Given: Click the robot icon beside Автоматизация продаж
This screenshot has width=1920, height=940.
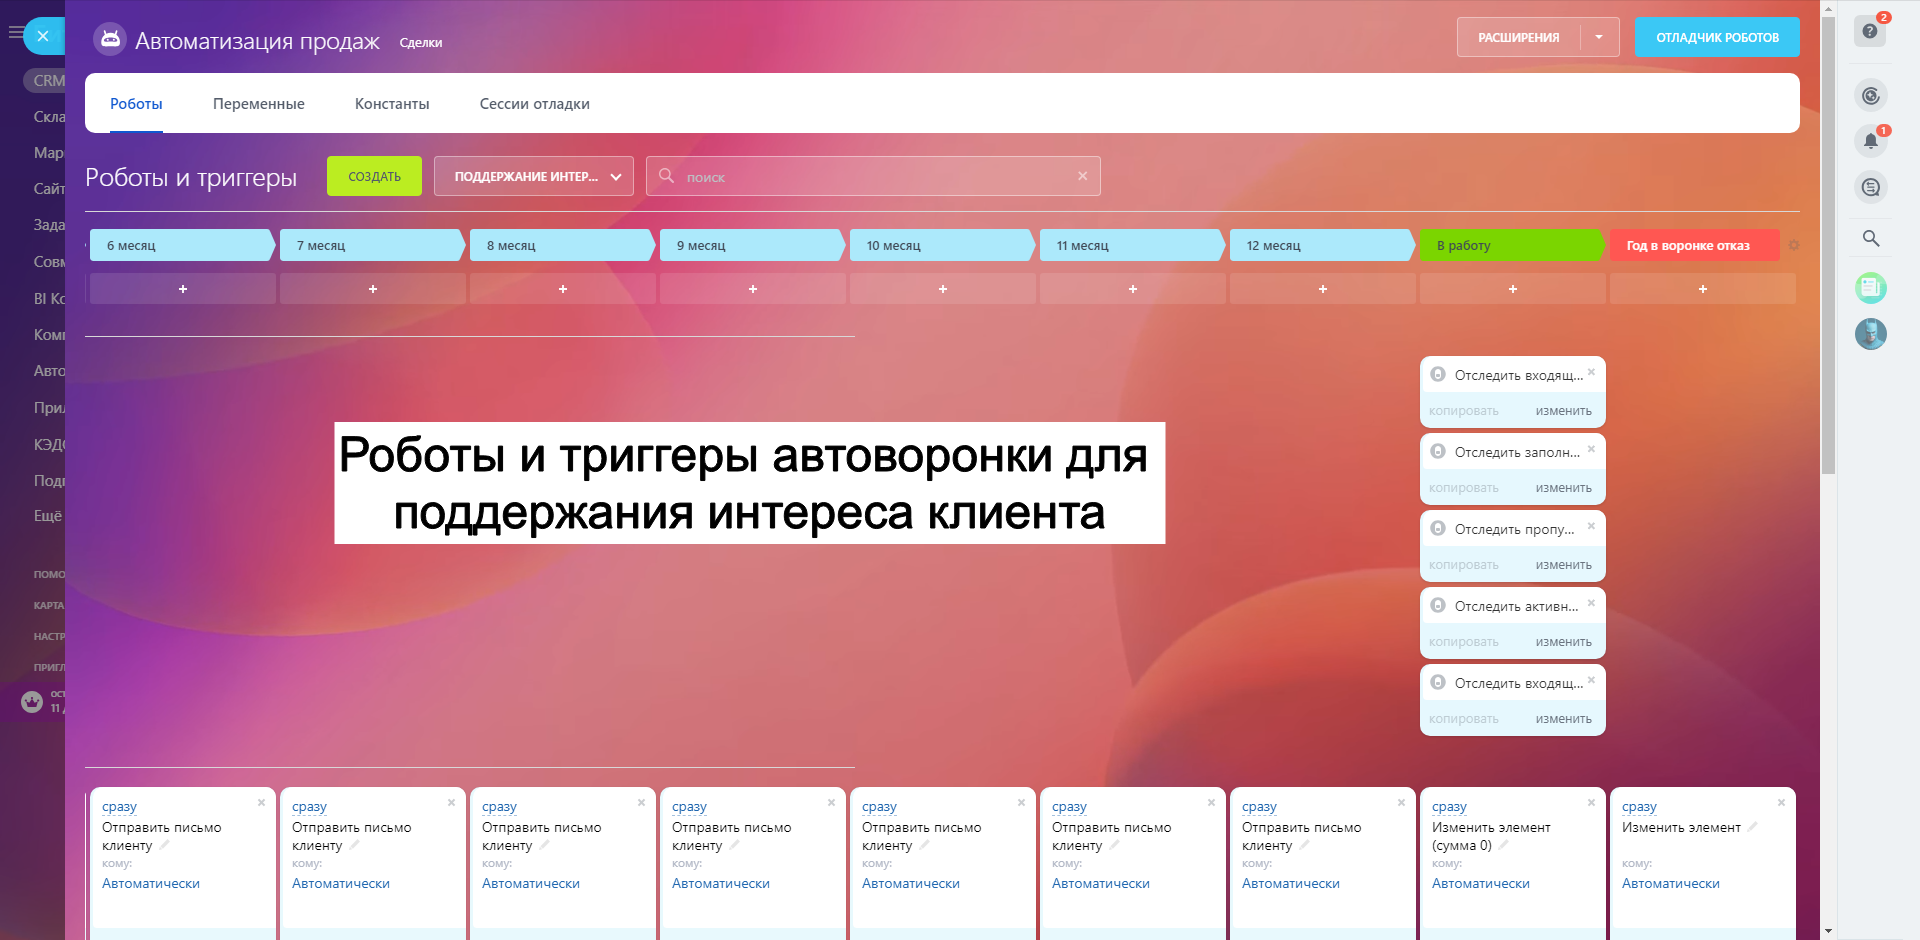Looking at the screenshot, I should coord(110,40).
